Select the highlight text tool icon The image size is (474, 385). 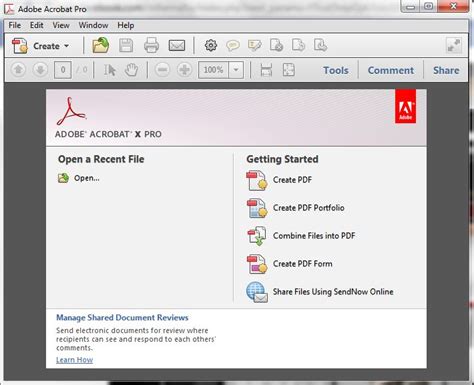coord(255,45)
